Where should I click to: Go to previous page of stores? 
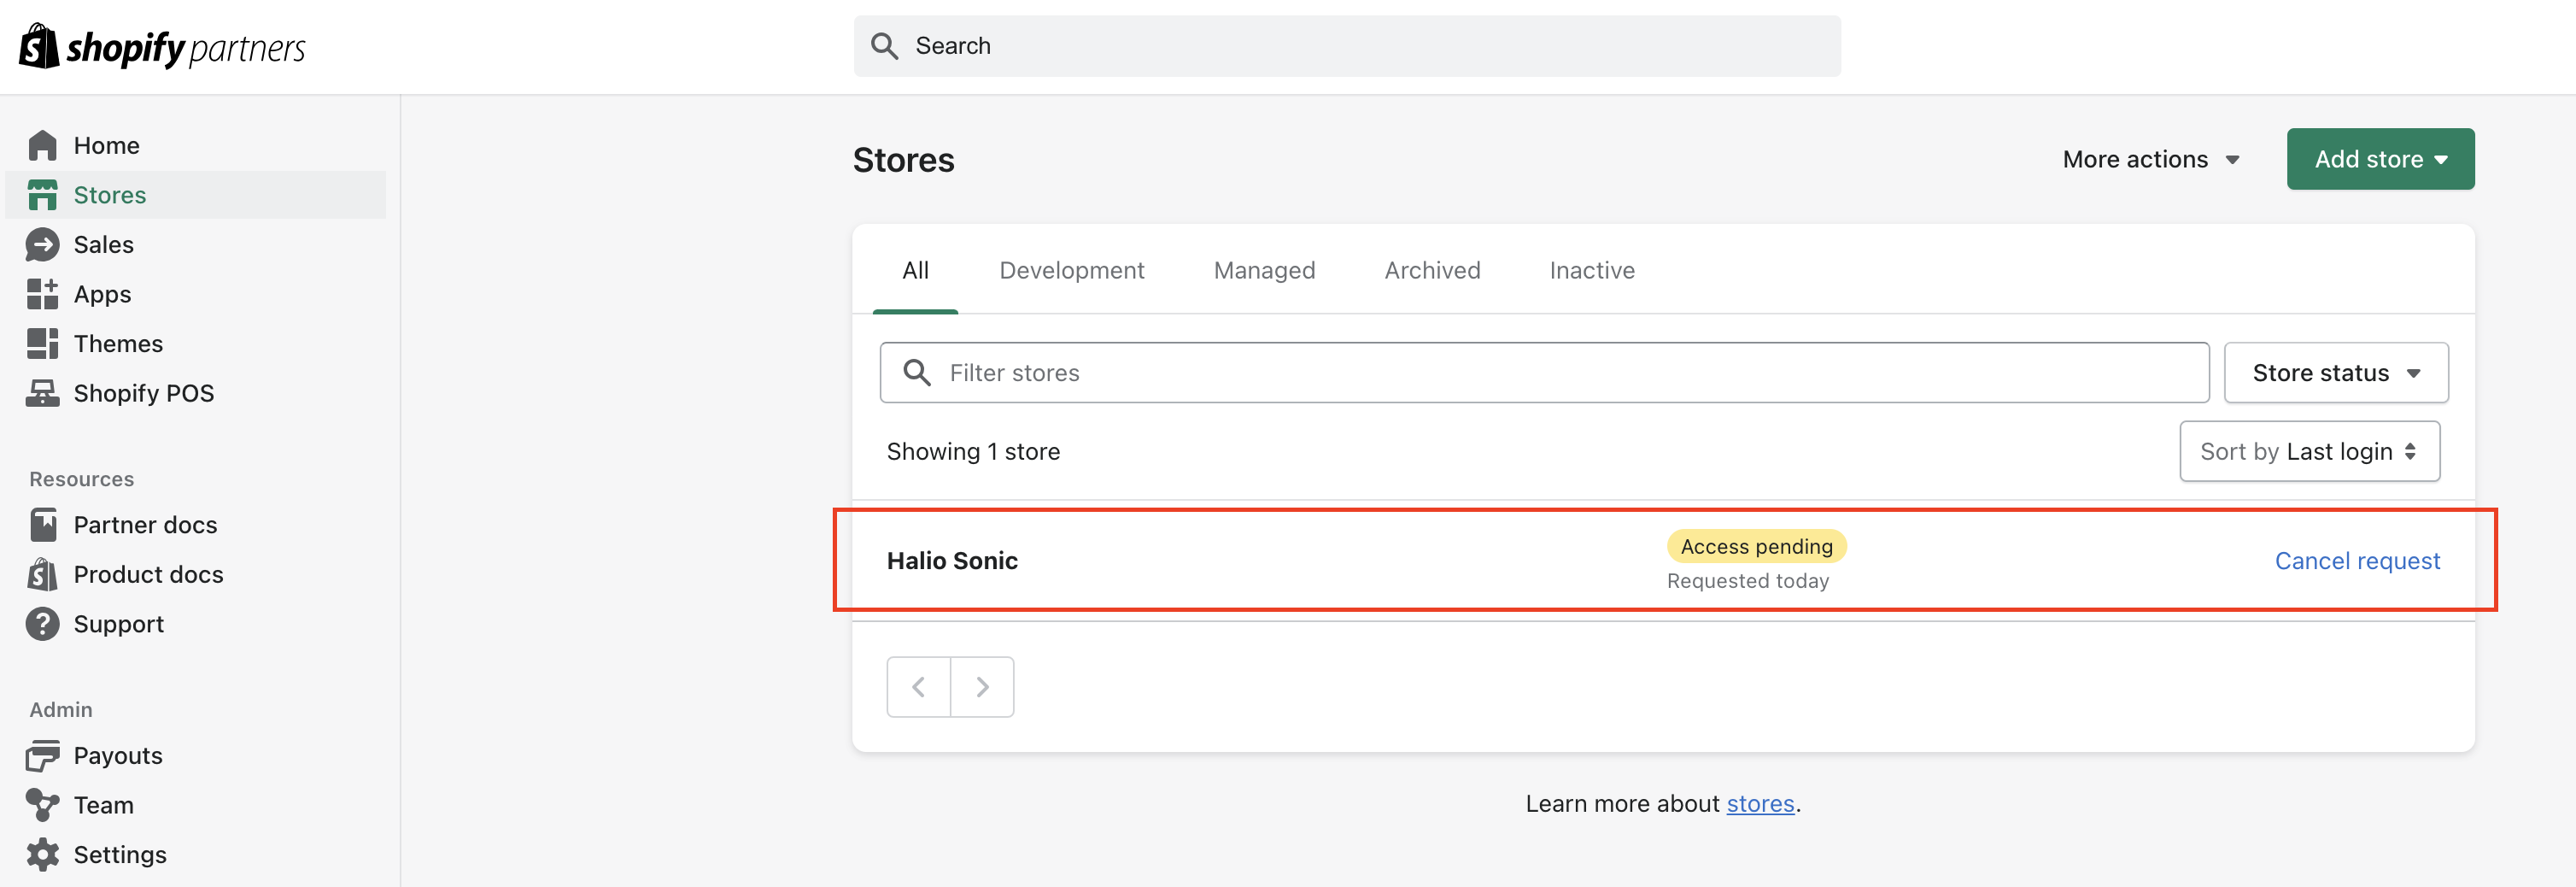coord(918,687)
